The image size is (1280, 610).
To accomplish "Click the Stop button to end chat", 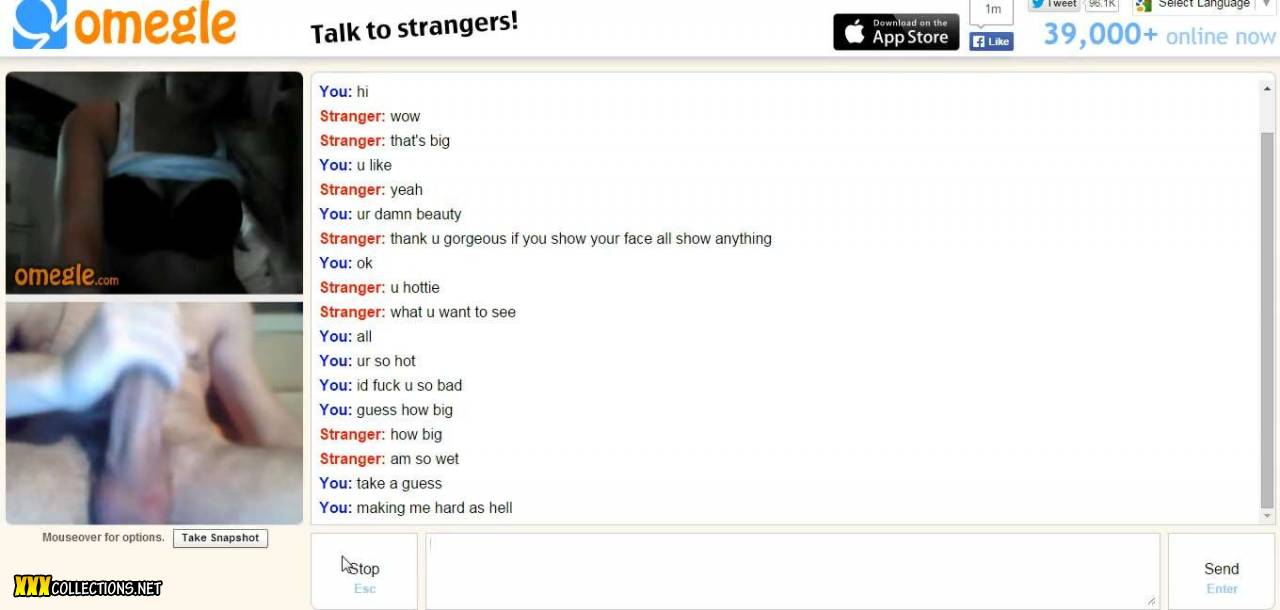I will [x=364, y=571].
